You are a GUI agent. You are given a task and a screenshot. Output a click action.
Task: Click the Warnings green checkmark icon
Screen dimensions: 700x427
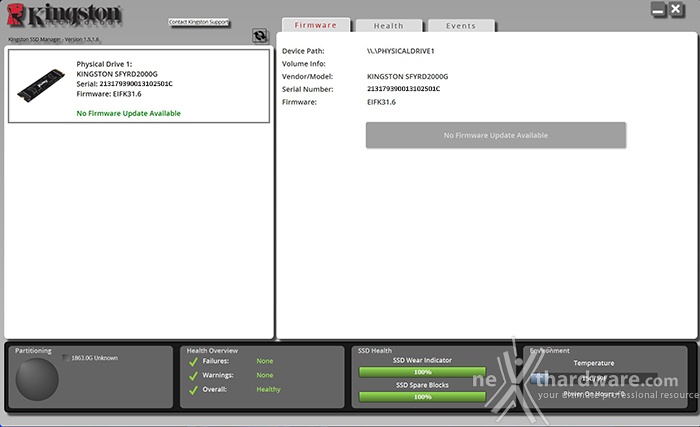[x=193, y=376]
